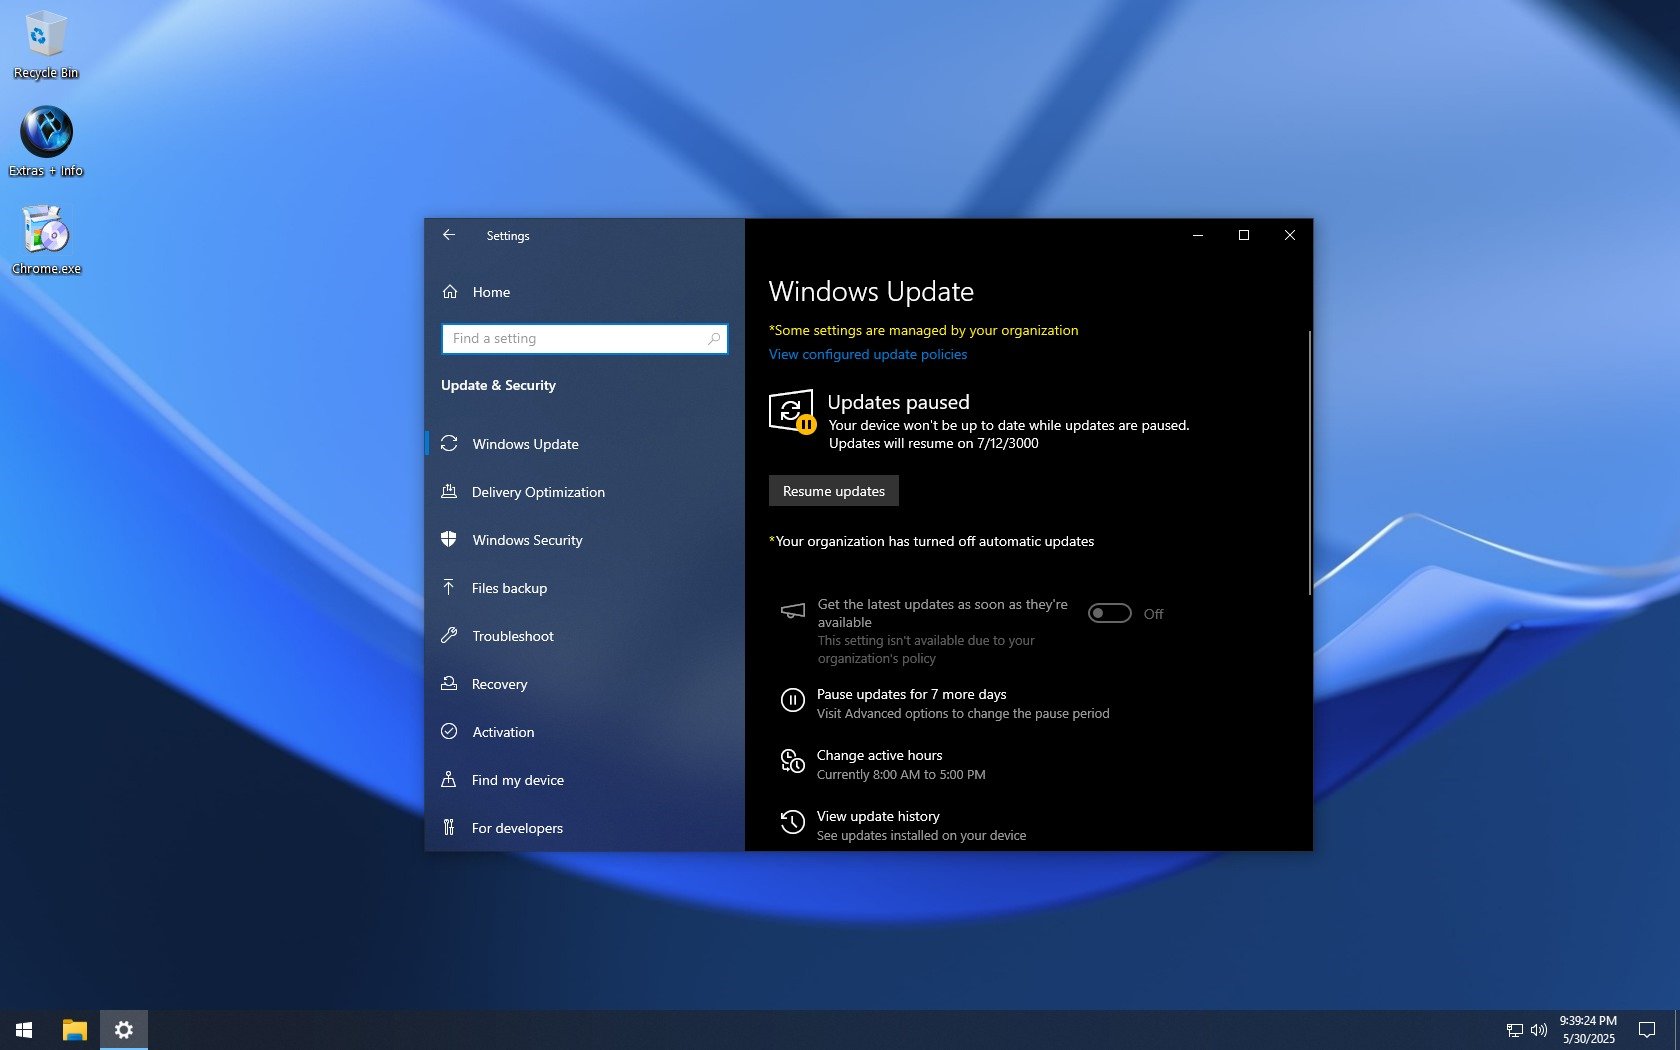The image size is (1680, 1050).
Task: Pause updates for 7 more days
Action: tap(911, 695)
